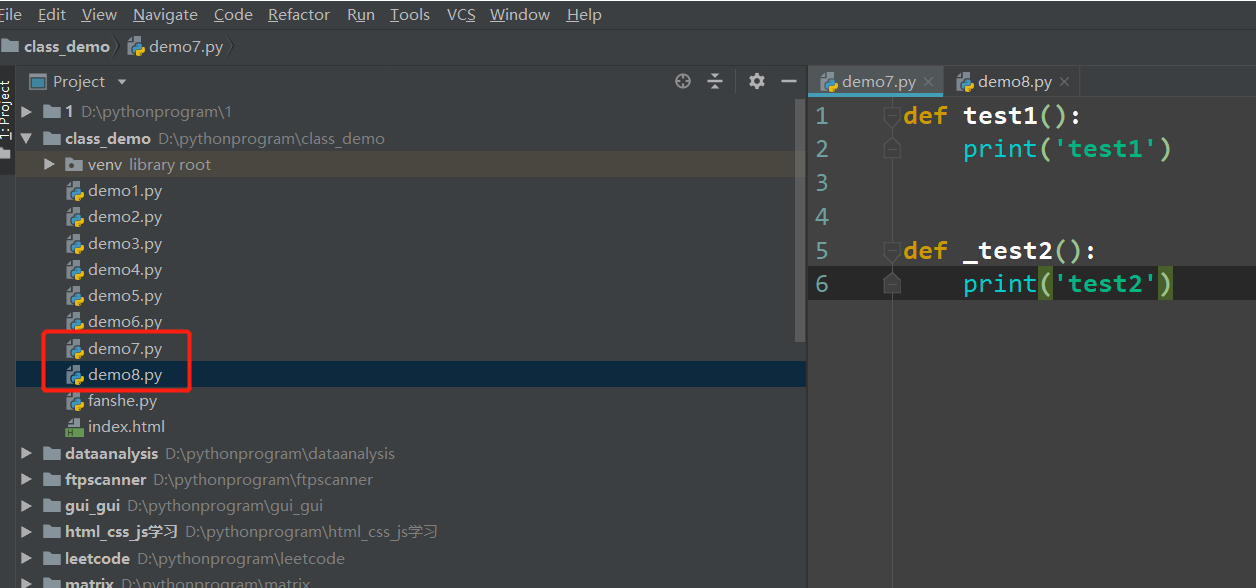Open the File menu
Screen dimensions: 1256x588
tap(10, 14)
